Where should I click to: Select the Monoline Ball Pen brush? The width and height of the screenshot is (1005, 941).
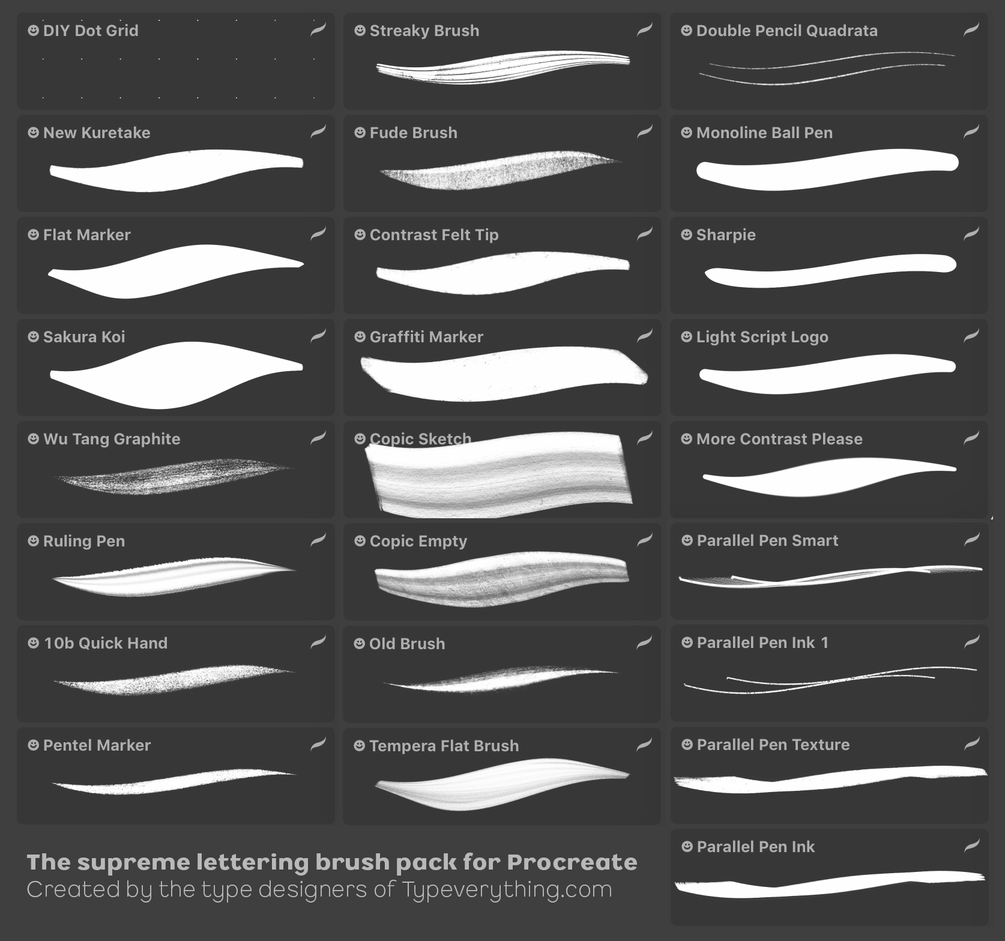coord(829,163)
